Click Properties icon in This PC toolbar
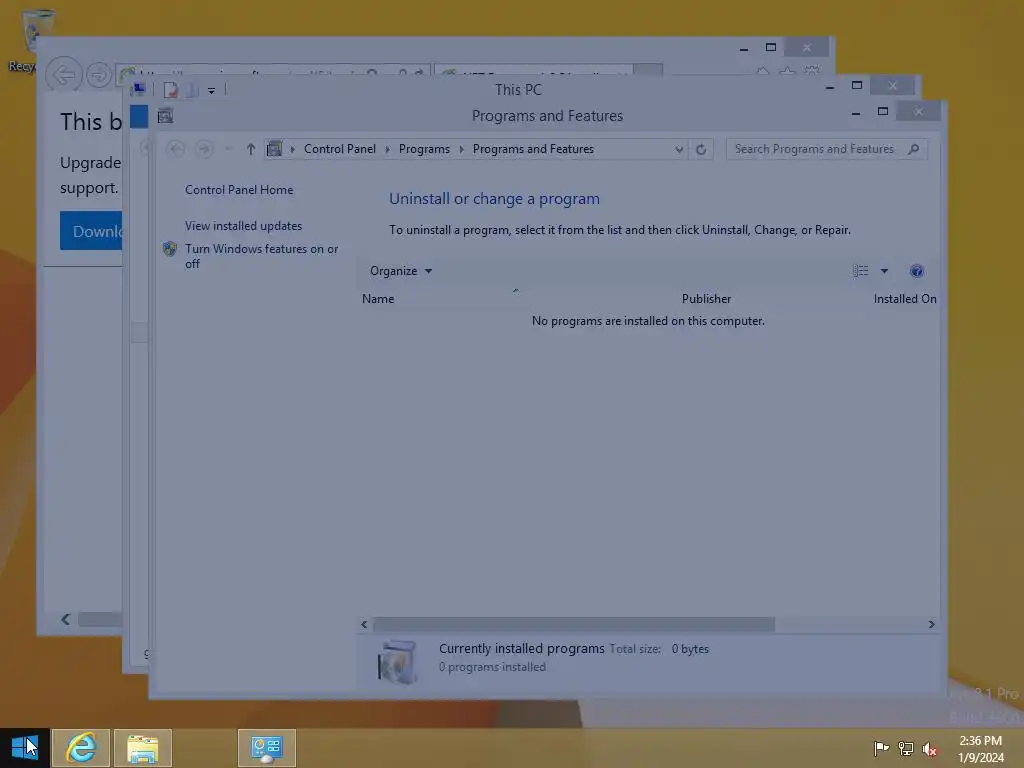The width and height of the screenshot is (1024, 768). [170, 90]
